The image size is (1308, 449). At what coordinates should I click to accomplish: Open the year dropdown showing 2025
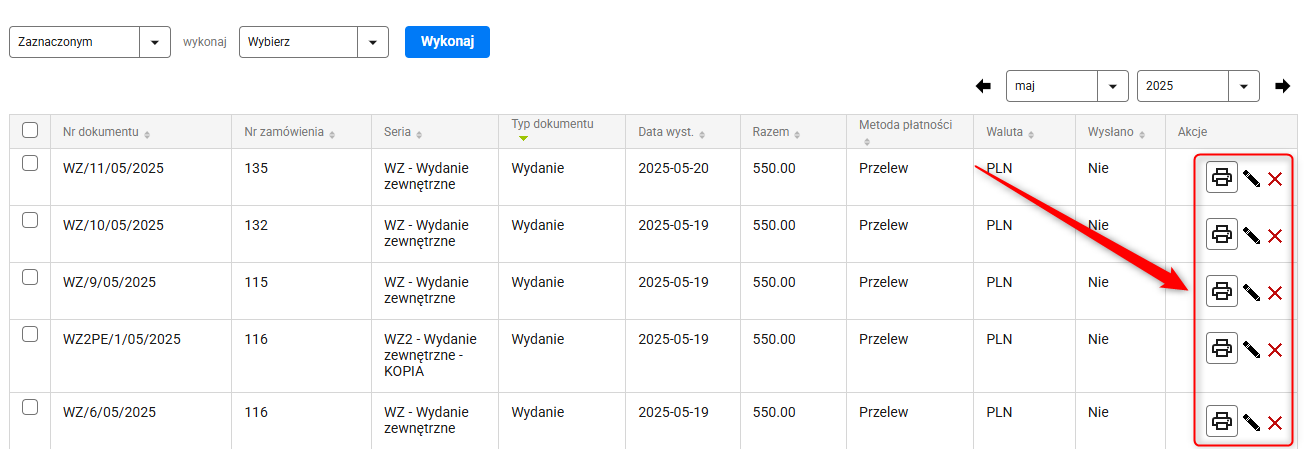click(x=1198, y=86)
